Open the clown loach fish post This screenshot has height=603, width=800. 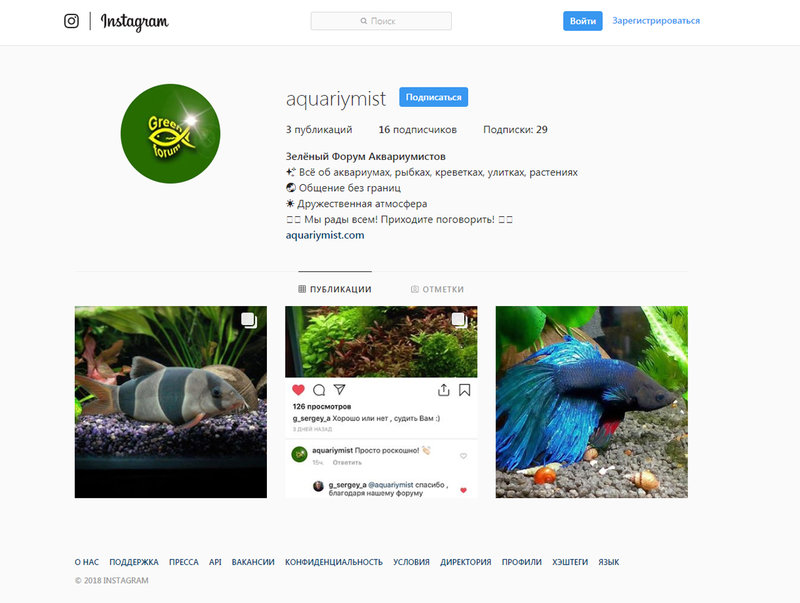[171, 402]
